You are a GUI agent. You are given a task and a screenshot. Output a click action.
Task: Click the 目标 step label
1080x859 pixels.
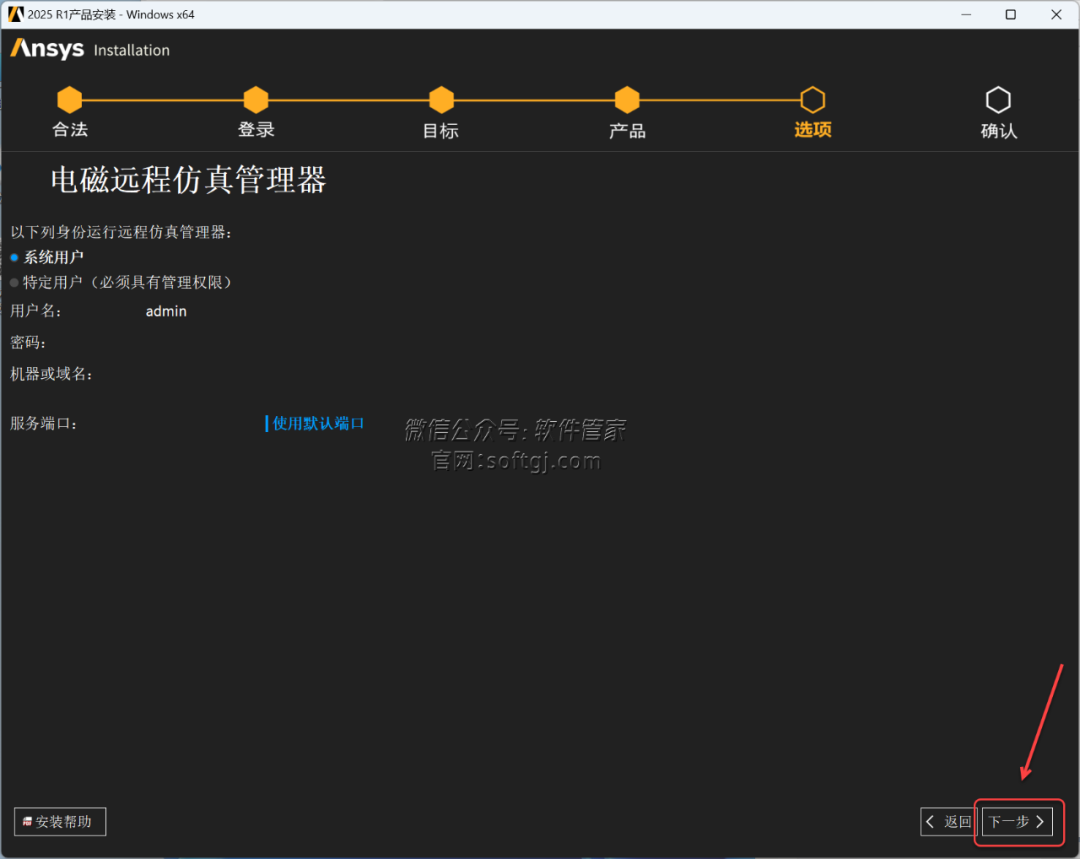coord(441,130)
